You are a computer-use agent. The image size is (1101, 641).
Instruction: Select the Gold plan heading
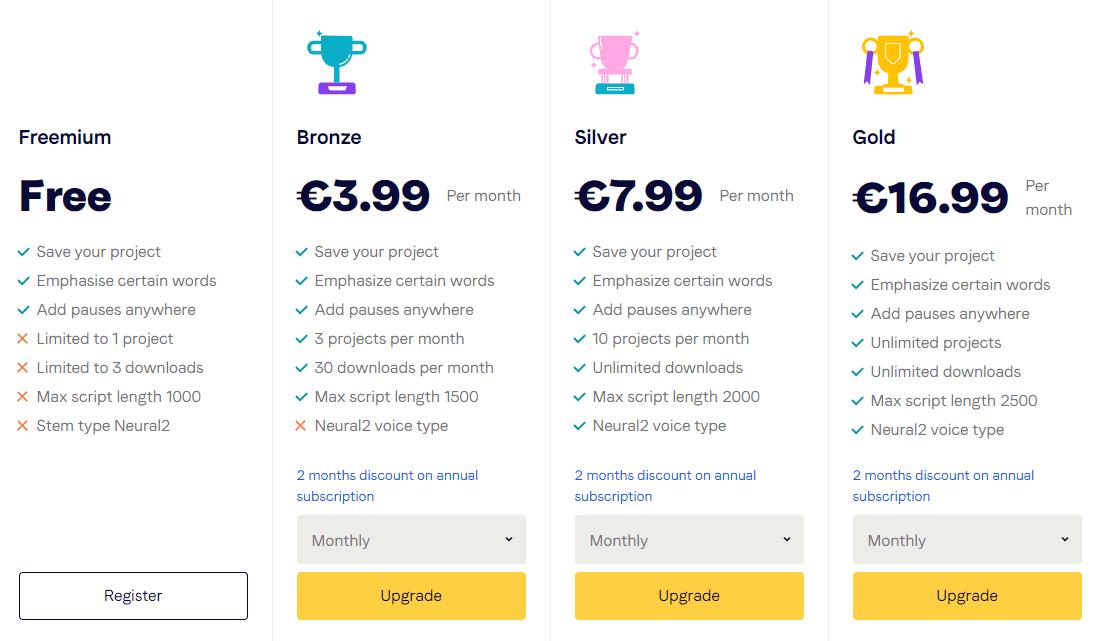coord(875,137)
